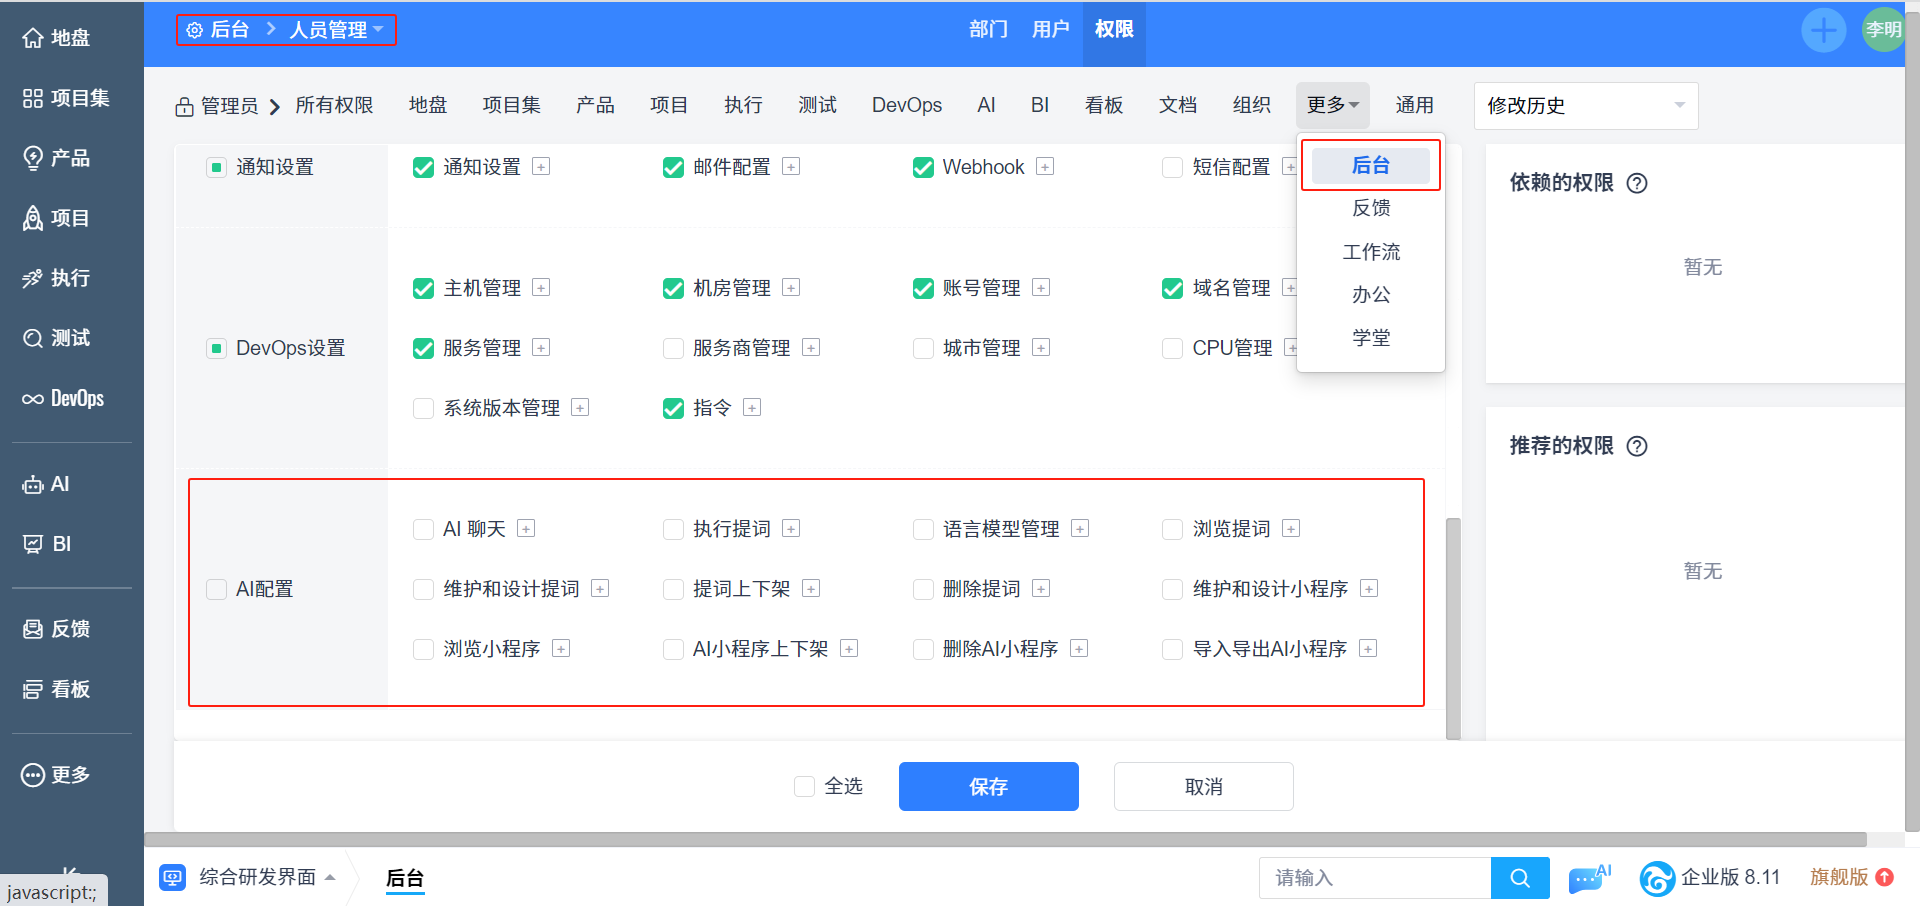Click the search magnifier button
1920x906 pixels.
[x=1520, y=878]
